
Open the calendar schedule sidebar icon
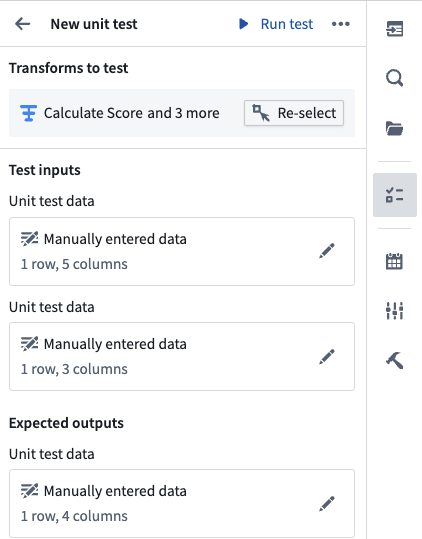pyautogui.click(x=394, y=262)
